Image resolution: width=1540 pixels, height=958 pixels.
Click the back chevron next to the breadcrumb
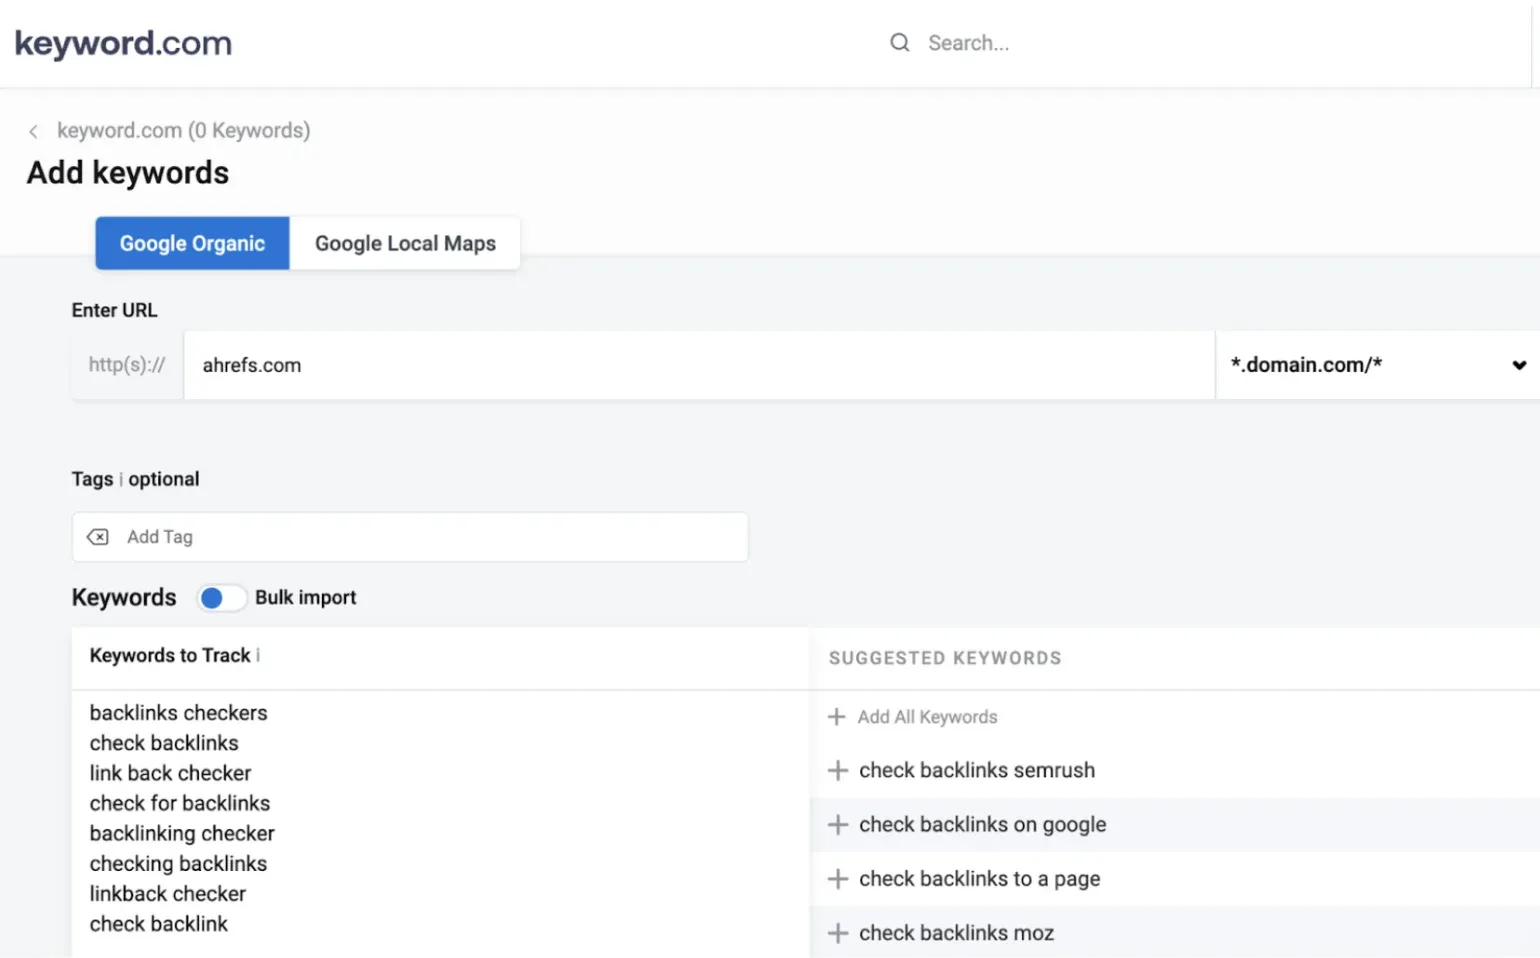pos(33,130)
